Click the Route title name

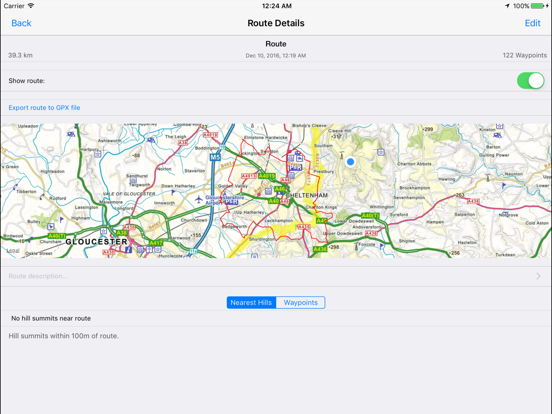pos(276,44)
